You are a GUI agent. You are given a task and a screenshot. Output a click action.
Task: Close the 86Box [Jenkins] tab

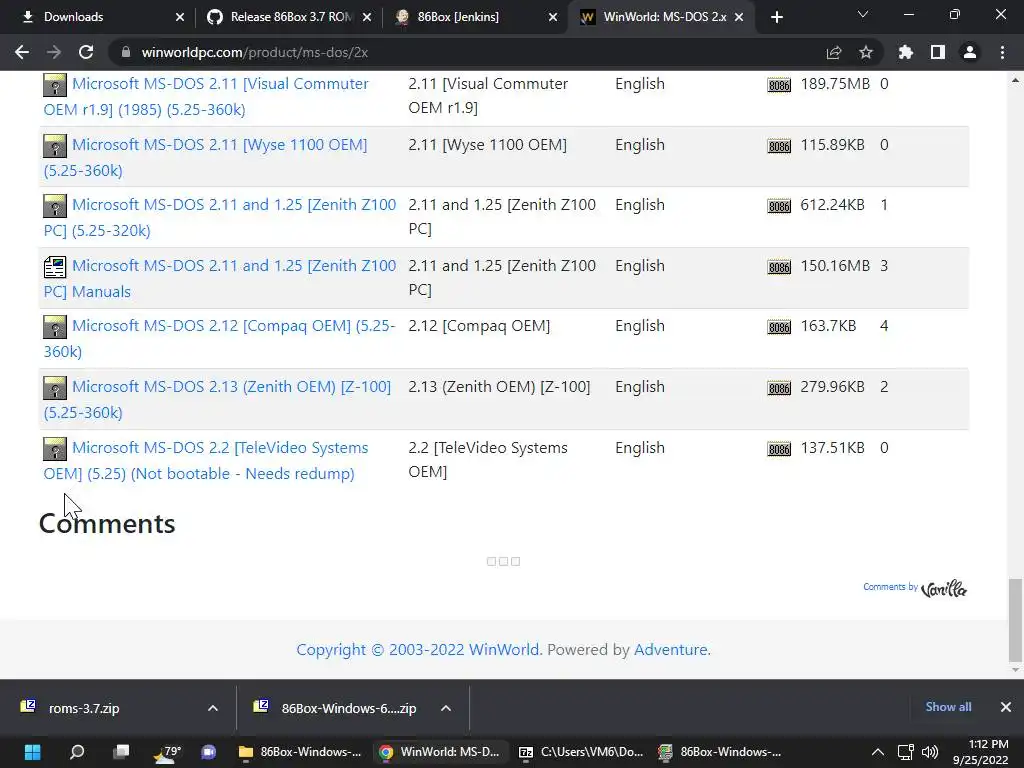click(x=553, y=17)
